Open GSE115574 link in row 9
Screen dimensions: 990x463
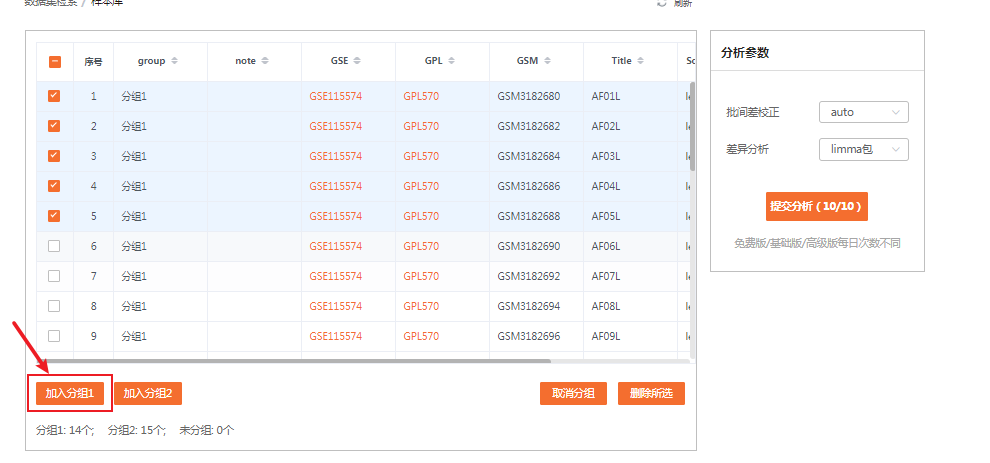[336, 336]
